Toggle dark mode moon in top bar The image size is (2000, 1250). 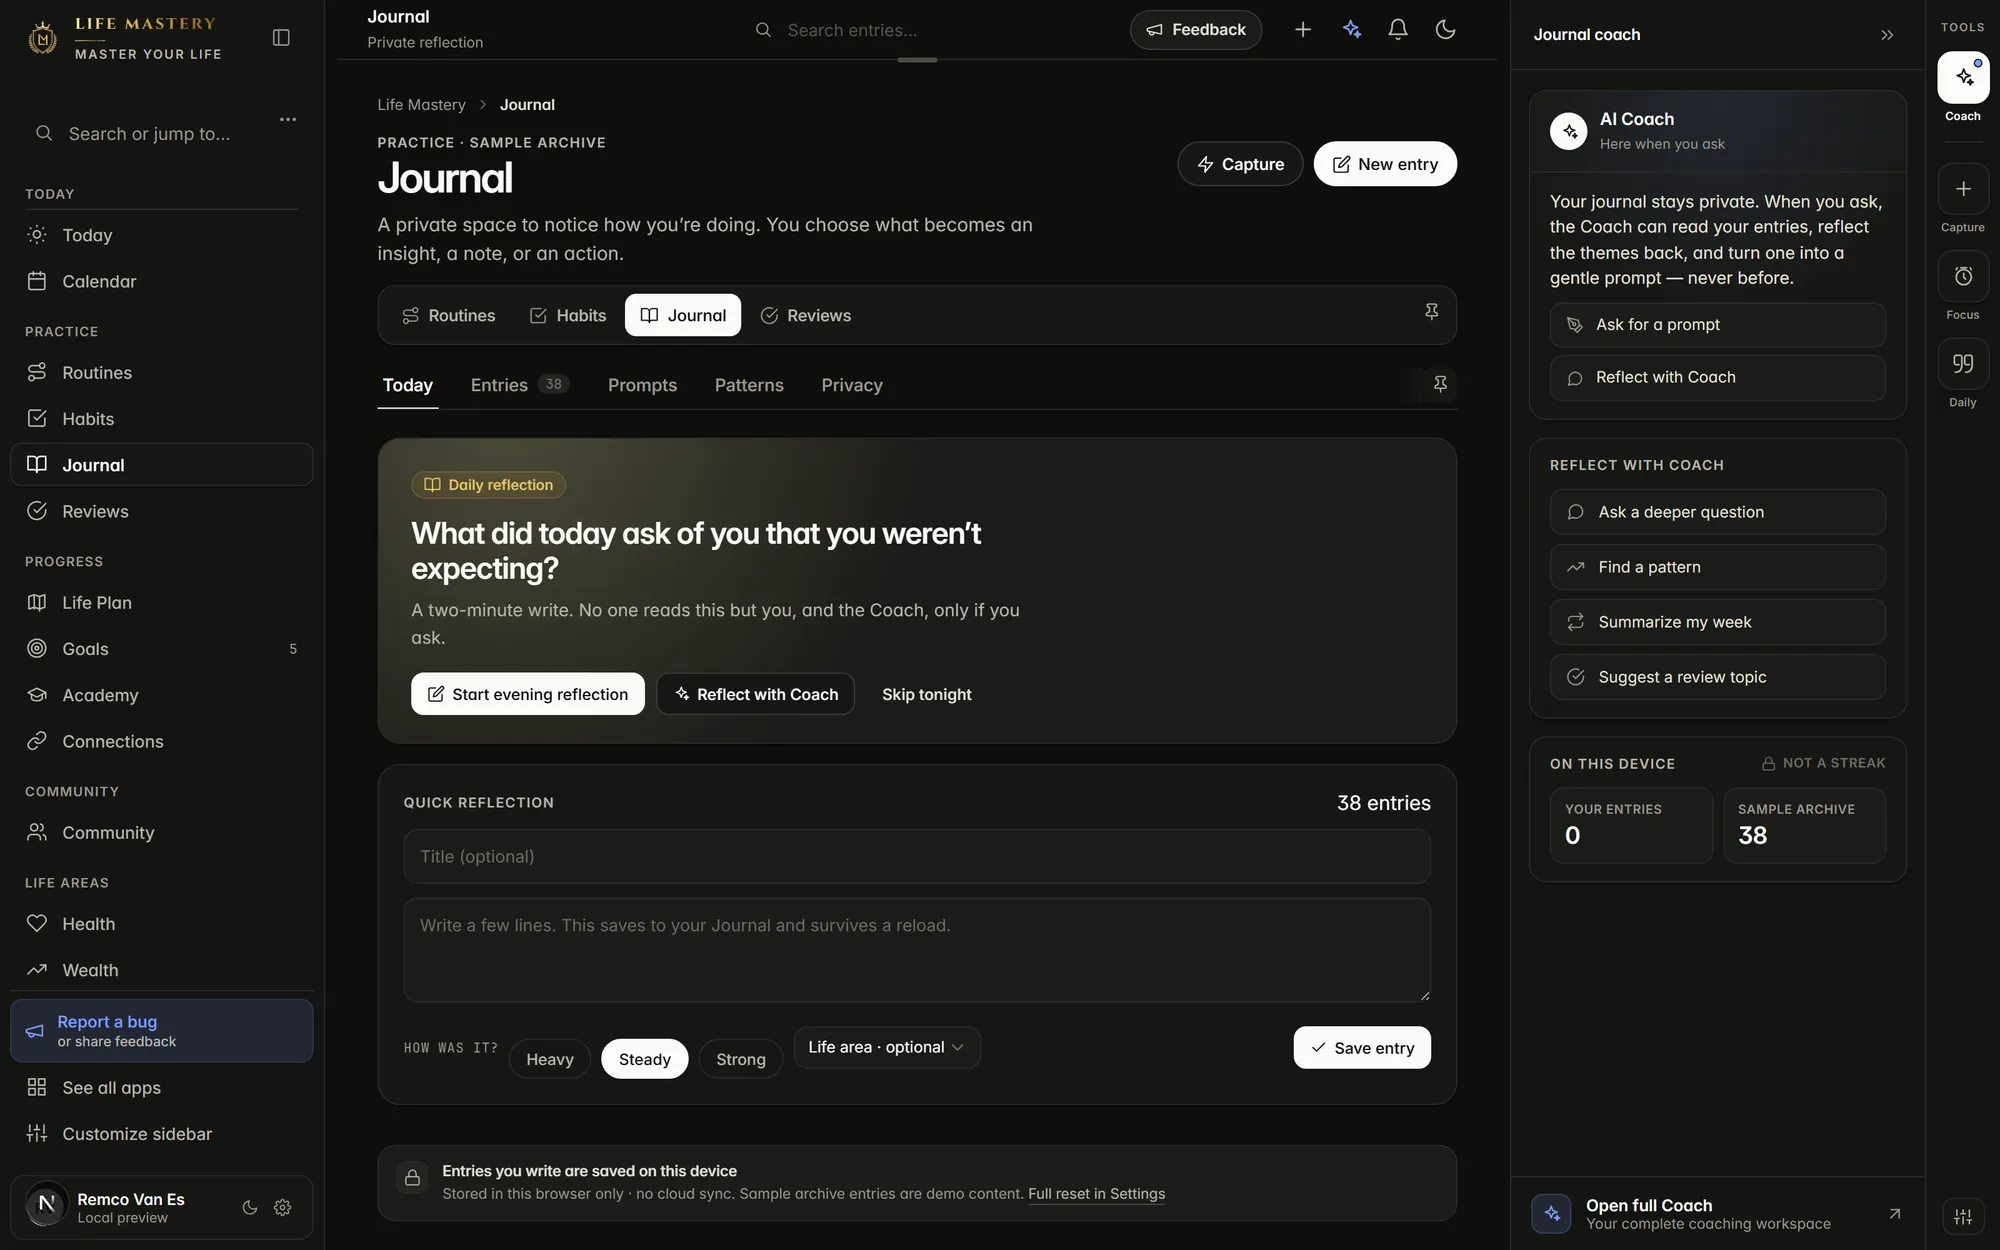1445,30
